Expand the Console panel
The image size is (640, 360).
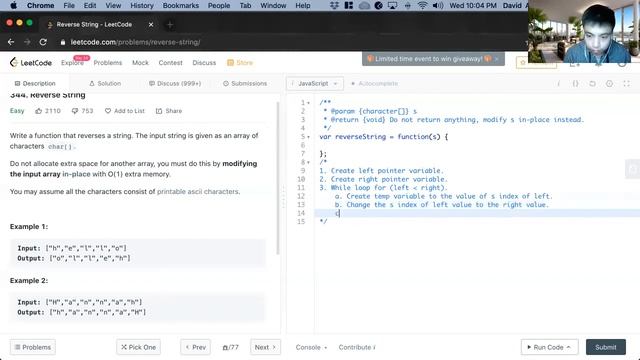[311, 347]
